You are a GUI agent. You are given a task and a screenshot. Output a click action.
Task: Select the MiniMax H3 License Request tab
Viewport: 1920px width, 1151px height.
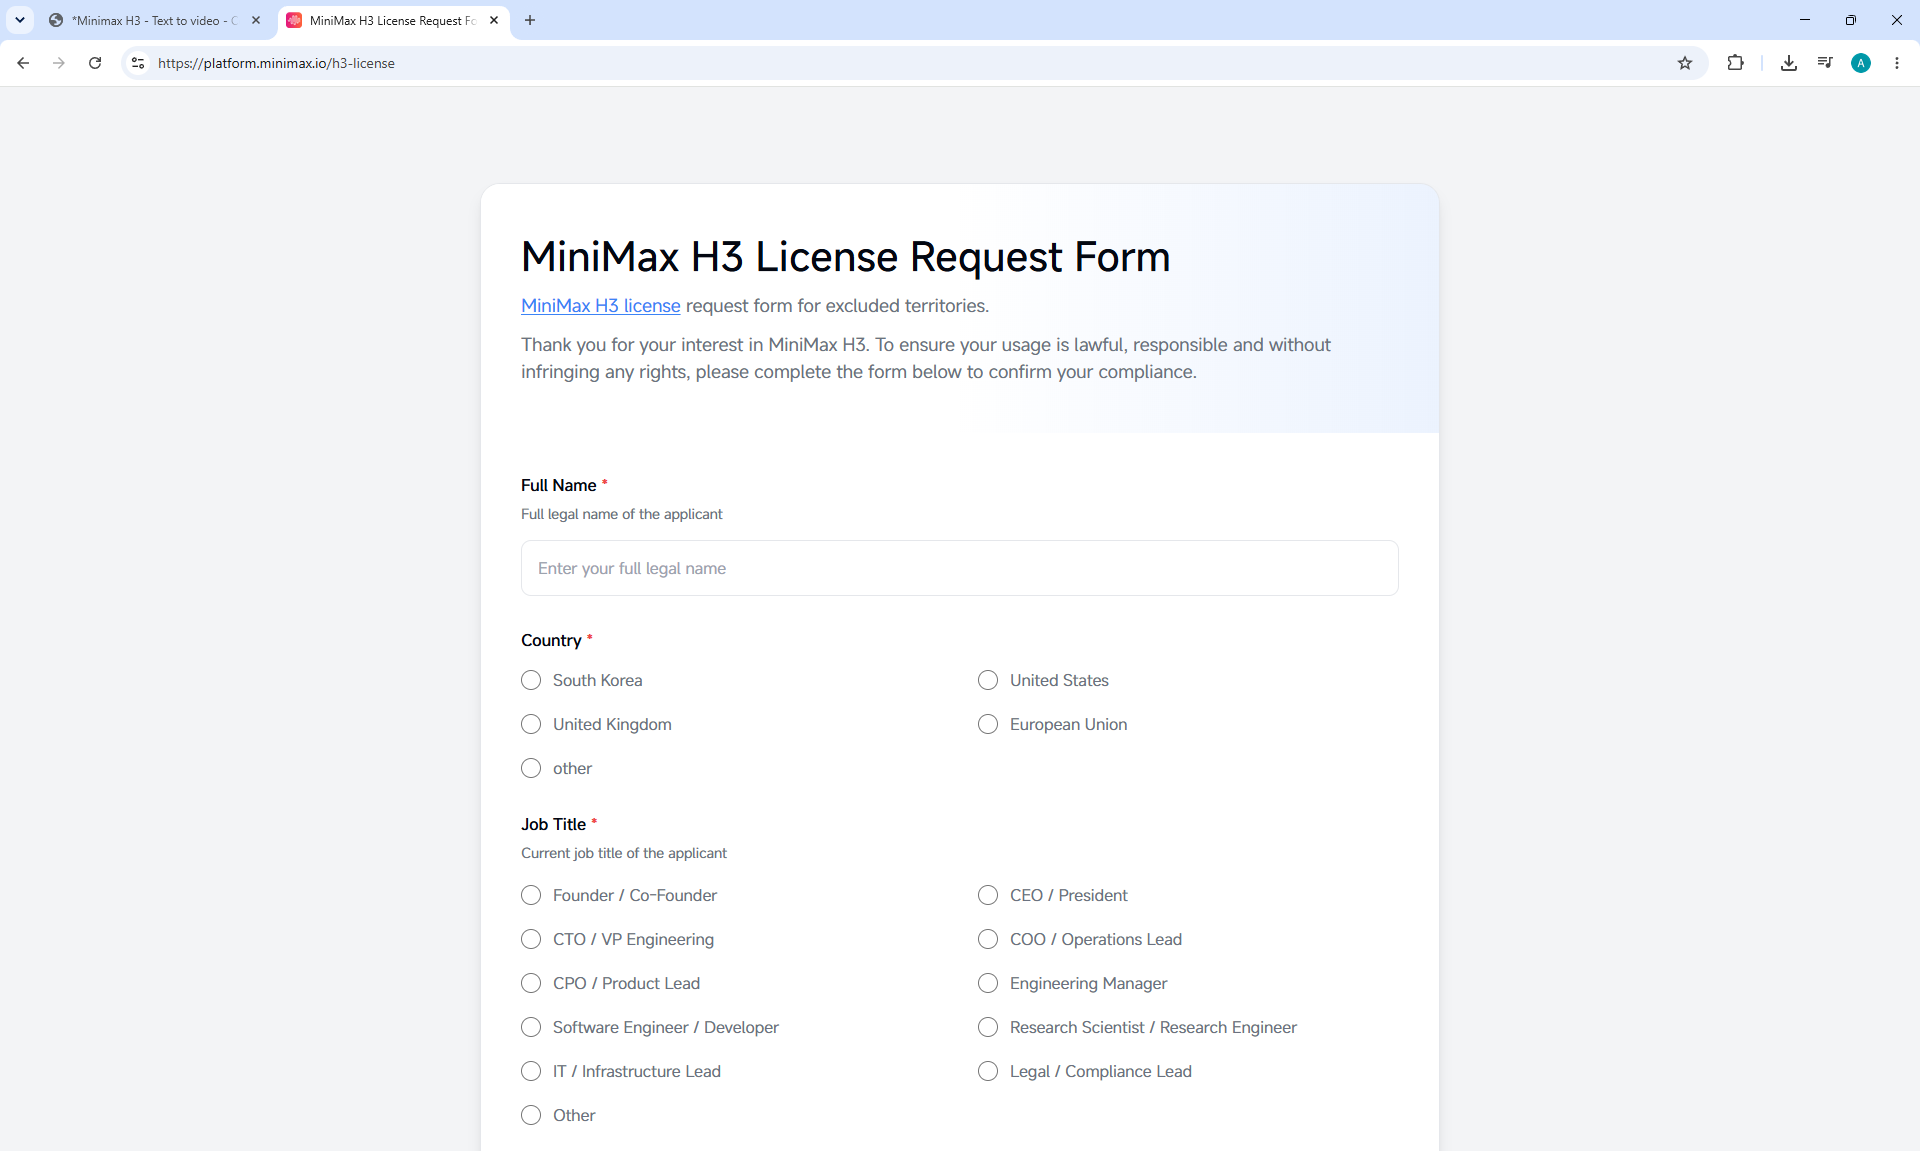coord(392,20)
